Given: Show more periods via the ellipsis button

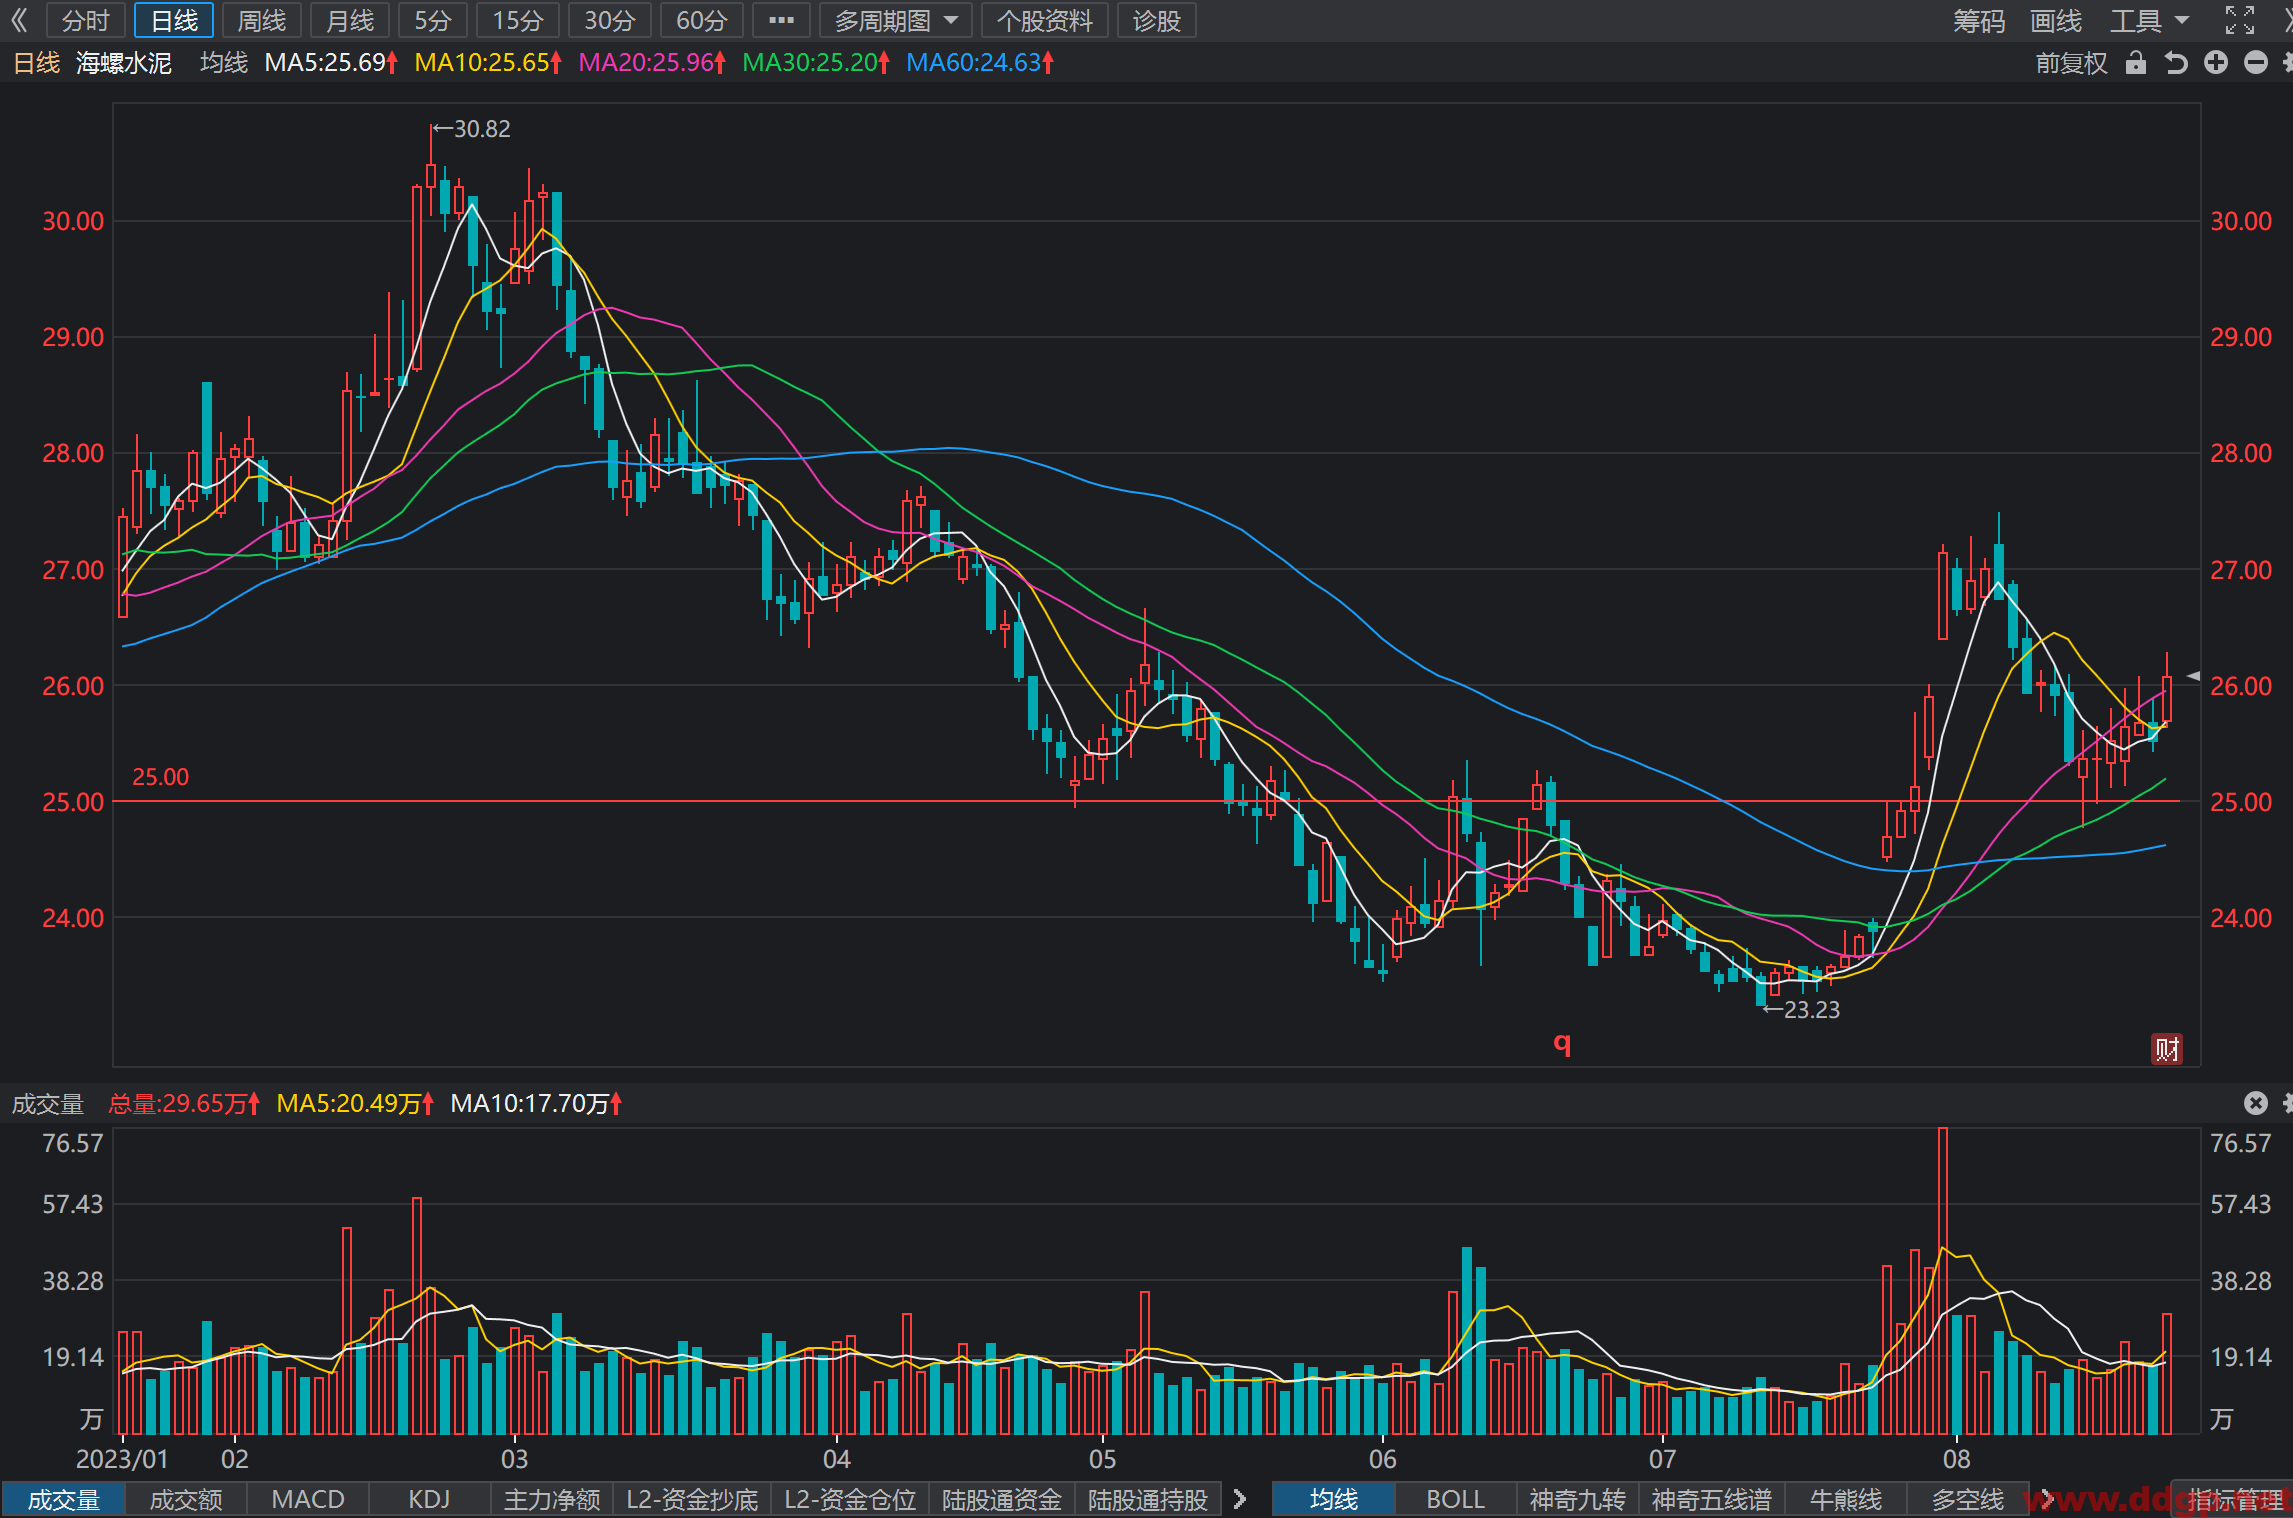Looking at the screenshot, I should [781, 20].
